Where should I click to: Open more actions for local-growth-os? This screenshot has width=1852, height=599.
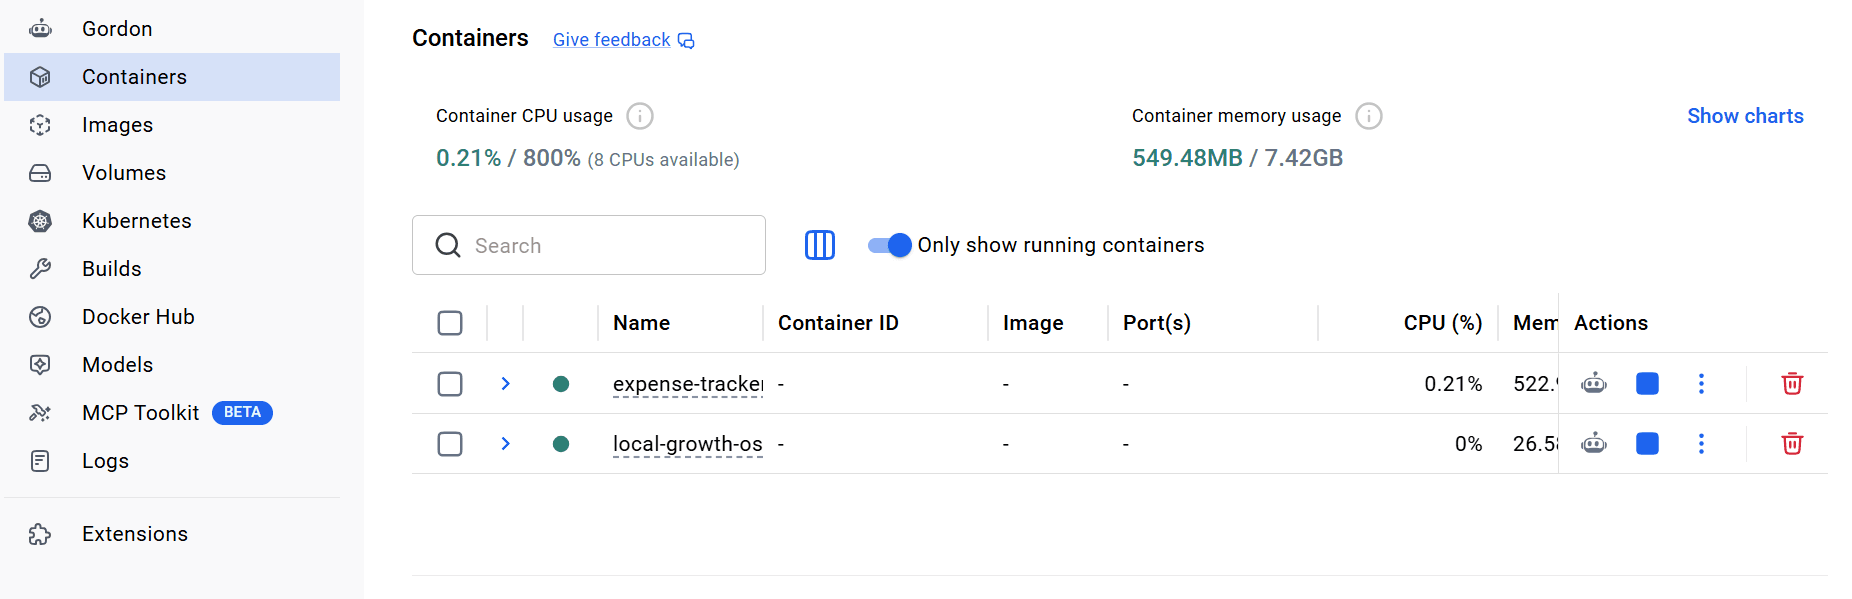click(x=1701, y=444)
